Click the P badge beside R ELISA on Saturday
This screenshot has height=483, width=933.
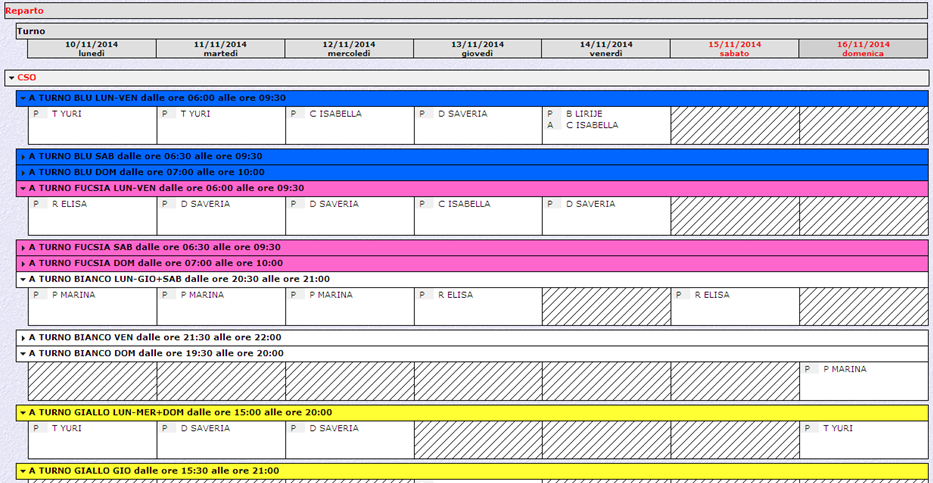pyautogui.click(x=682, y=295)
